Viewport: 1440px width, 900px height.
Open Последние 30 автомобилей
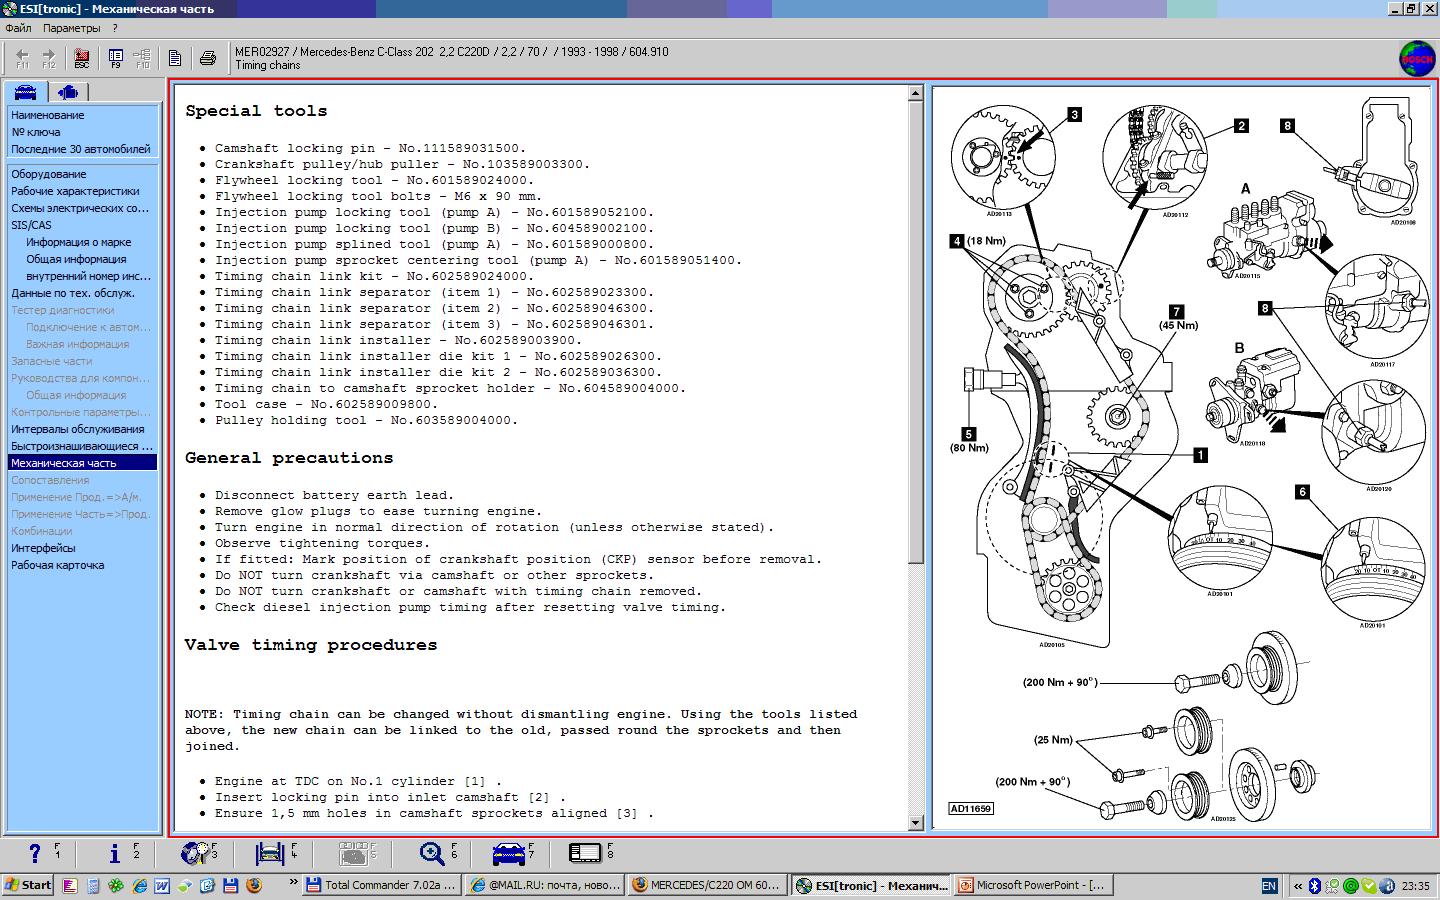tap(82, 149)
